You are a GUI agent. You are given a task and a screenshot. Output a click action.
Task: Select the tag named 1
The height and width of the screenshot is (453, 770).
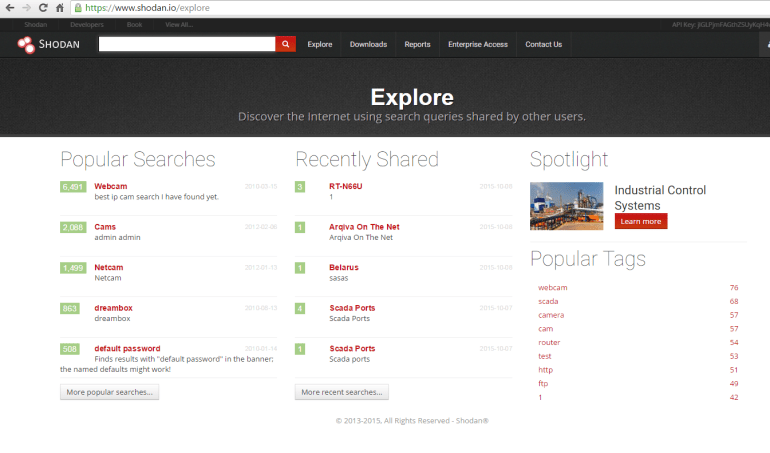tap(540, 397)
